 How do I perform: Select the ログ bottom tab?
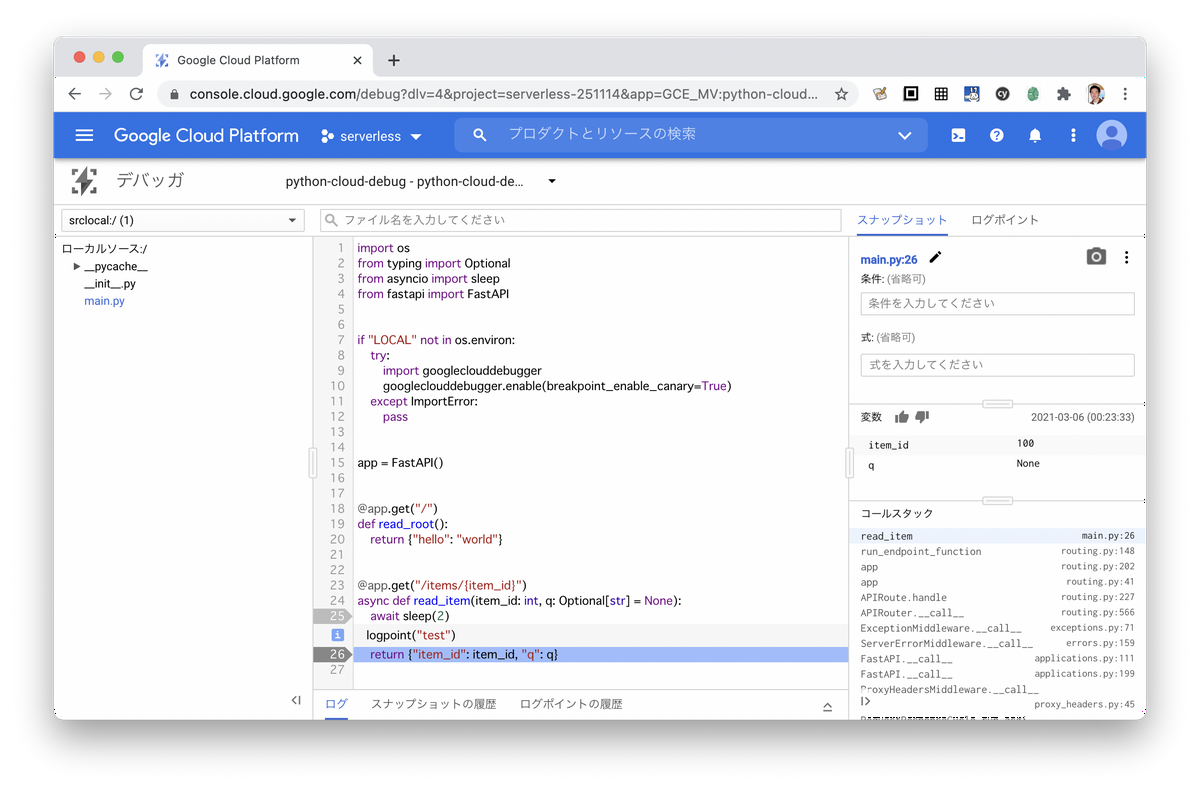pyautogui.click(x=336, y=704)
